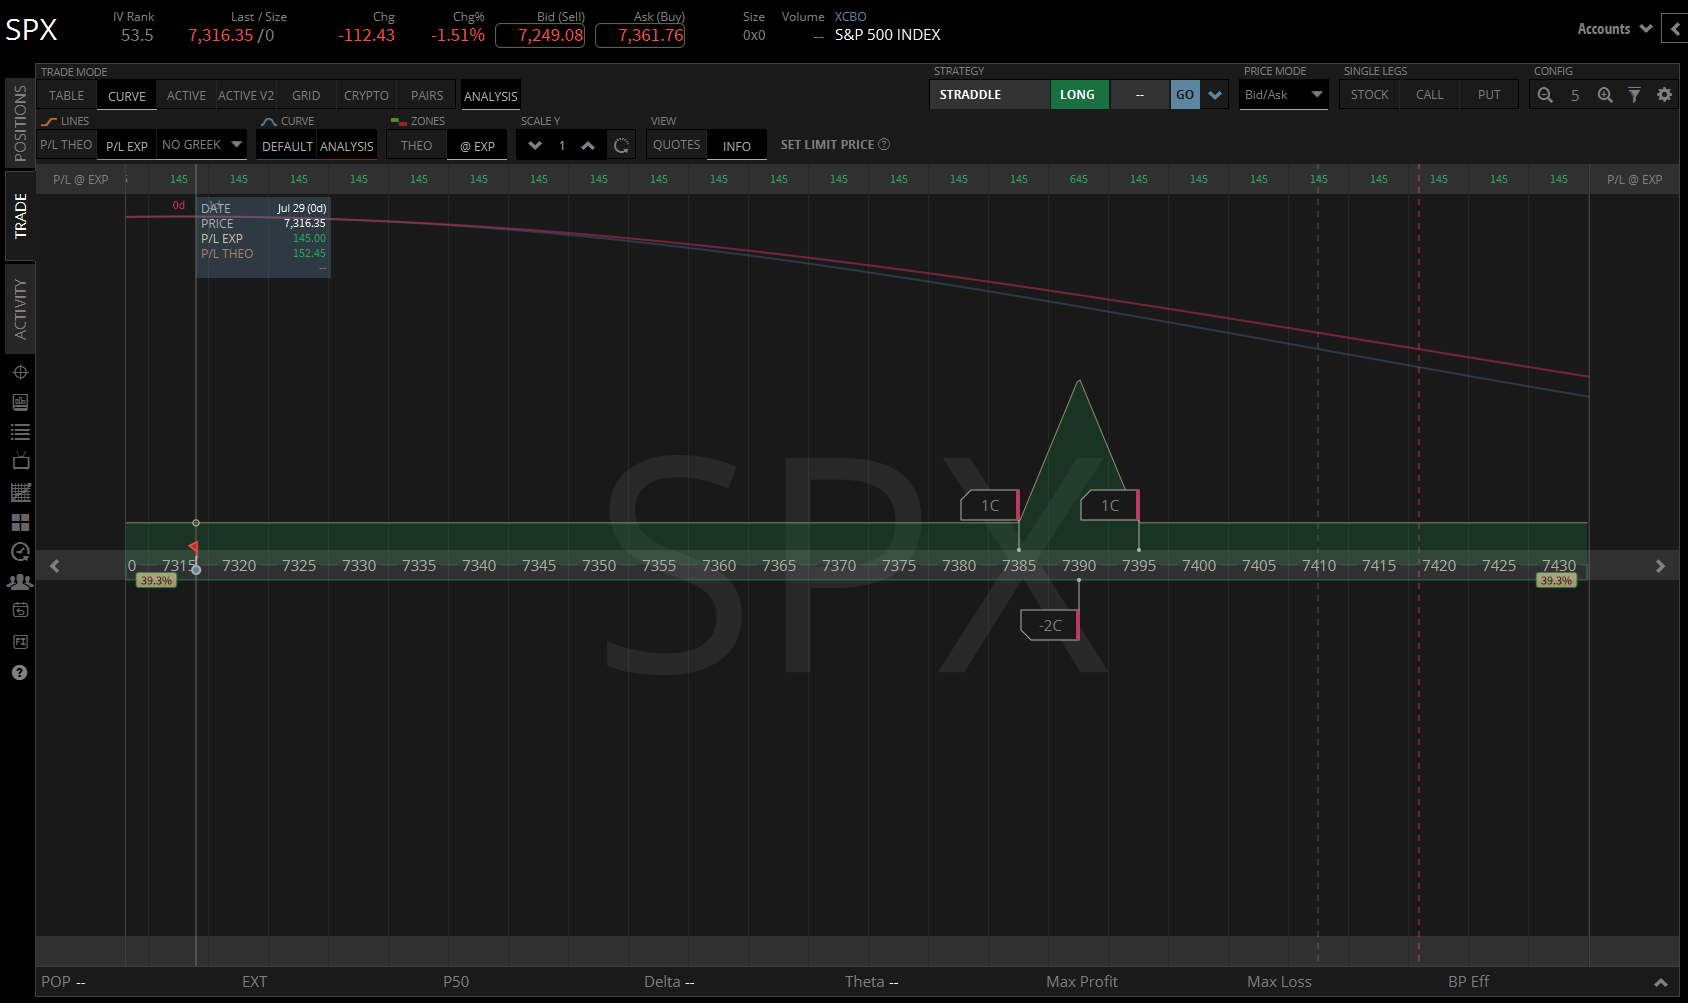1688x1003 pixels.
Task: Click the current price marker dot at 7316
Action: point(196,569)
